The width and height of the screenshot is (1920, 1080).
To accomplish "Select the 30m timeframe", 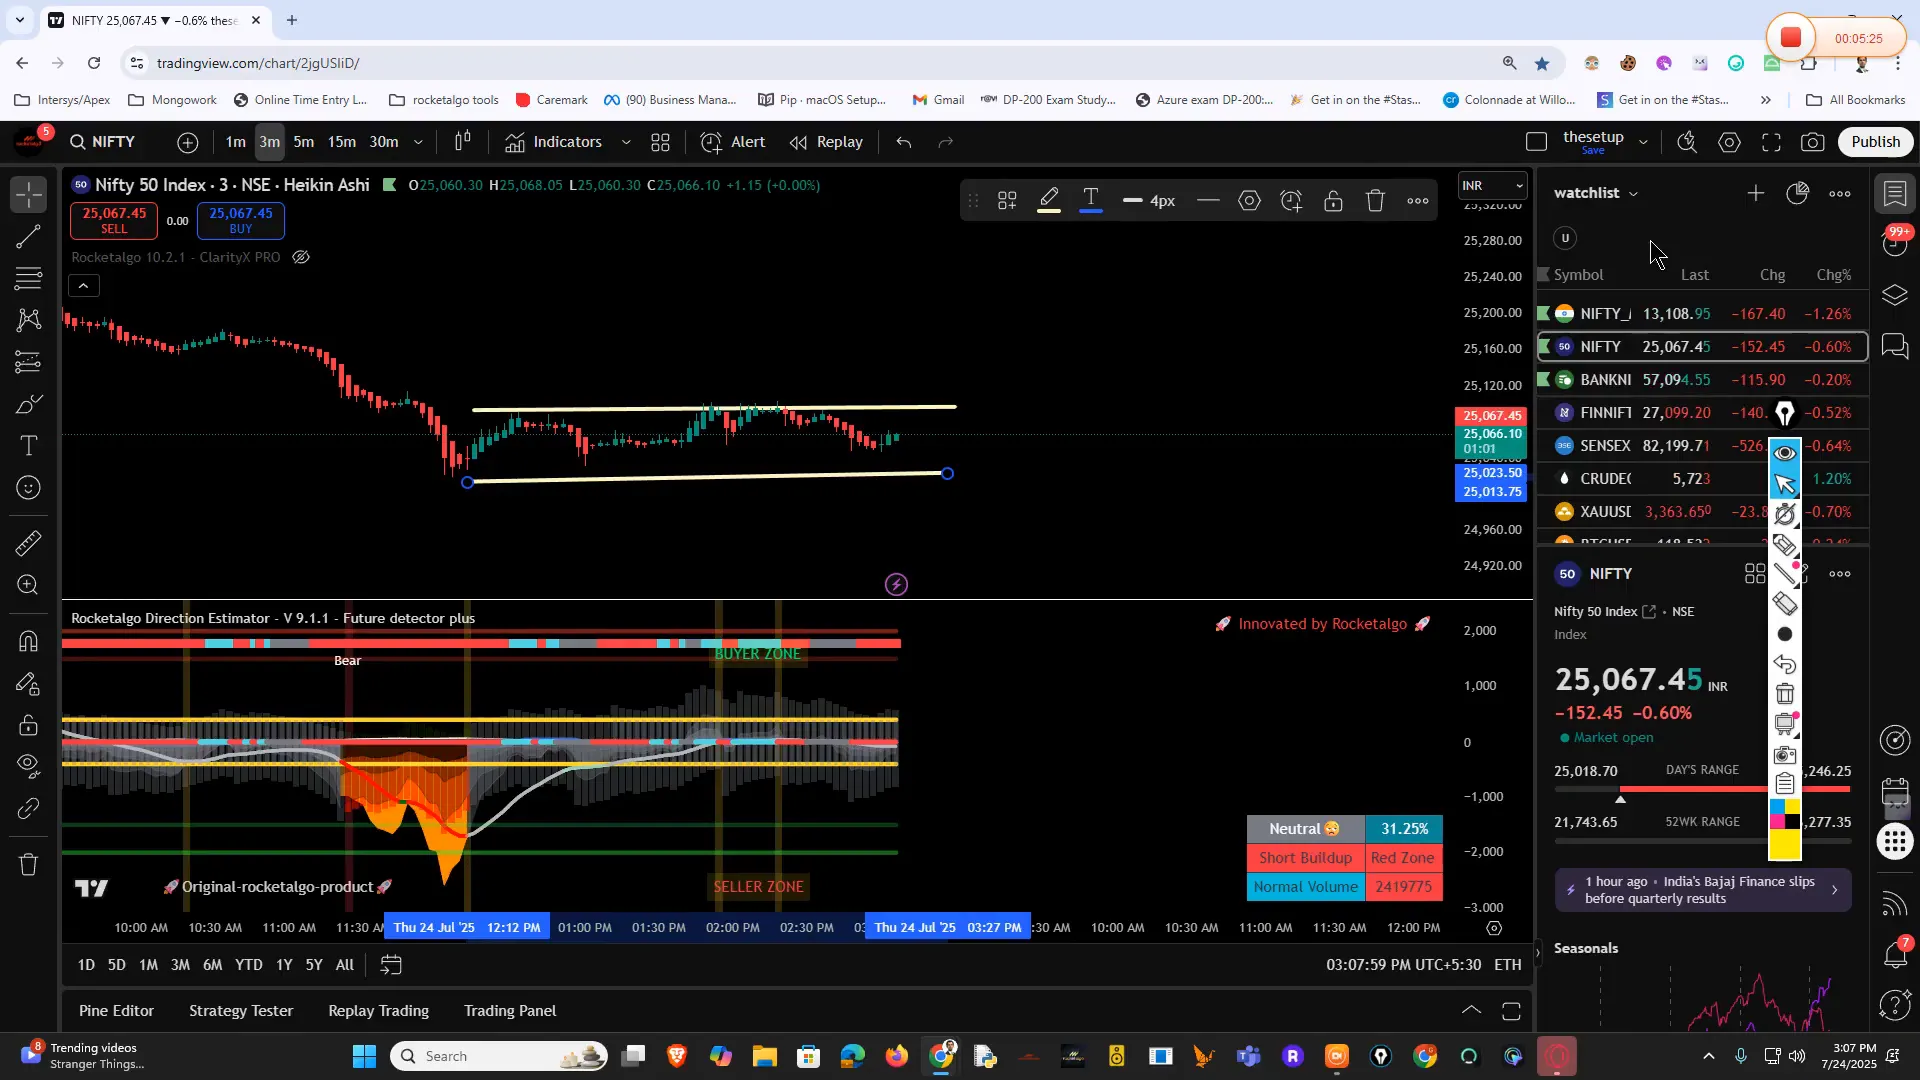I will tap(384, 142).
